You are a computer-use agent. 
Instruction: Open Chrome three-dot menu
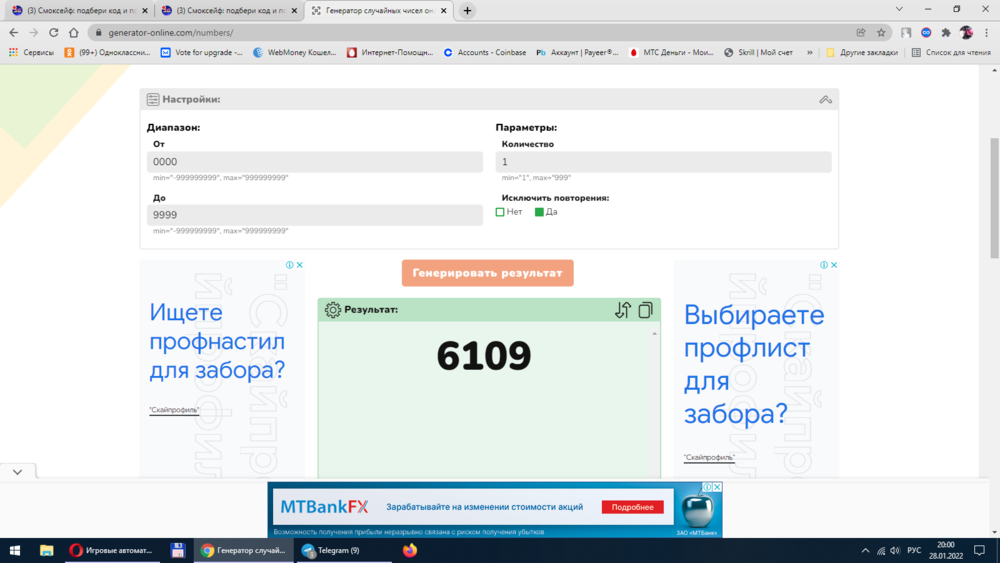tap(986, 33)
